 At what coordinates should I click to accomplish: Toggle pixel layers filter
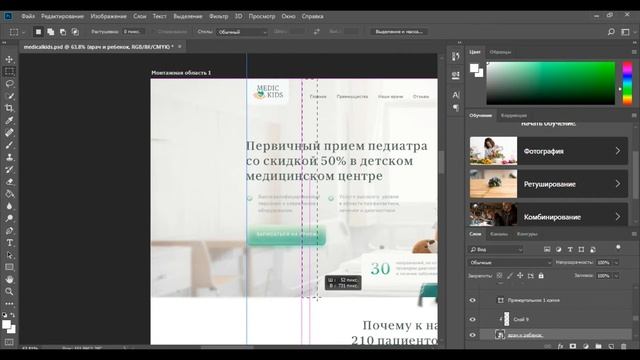click(x=547, y=249)
